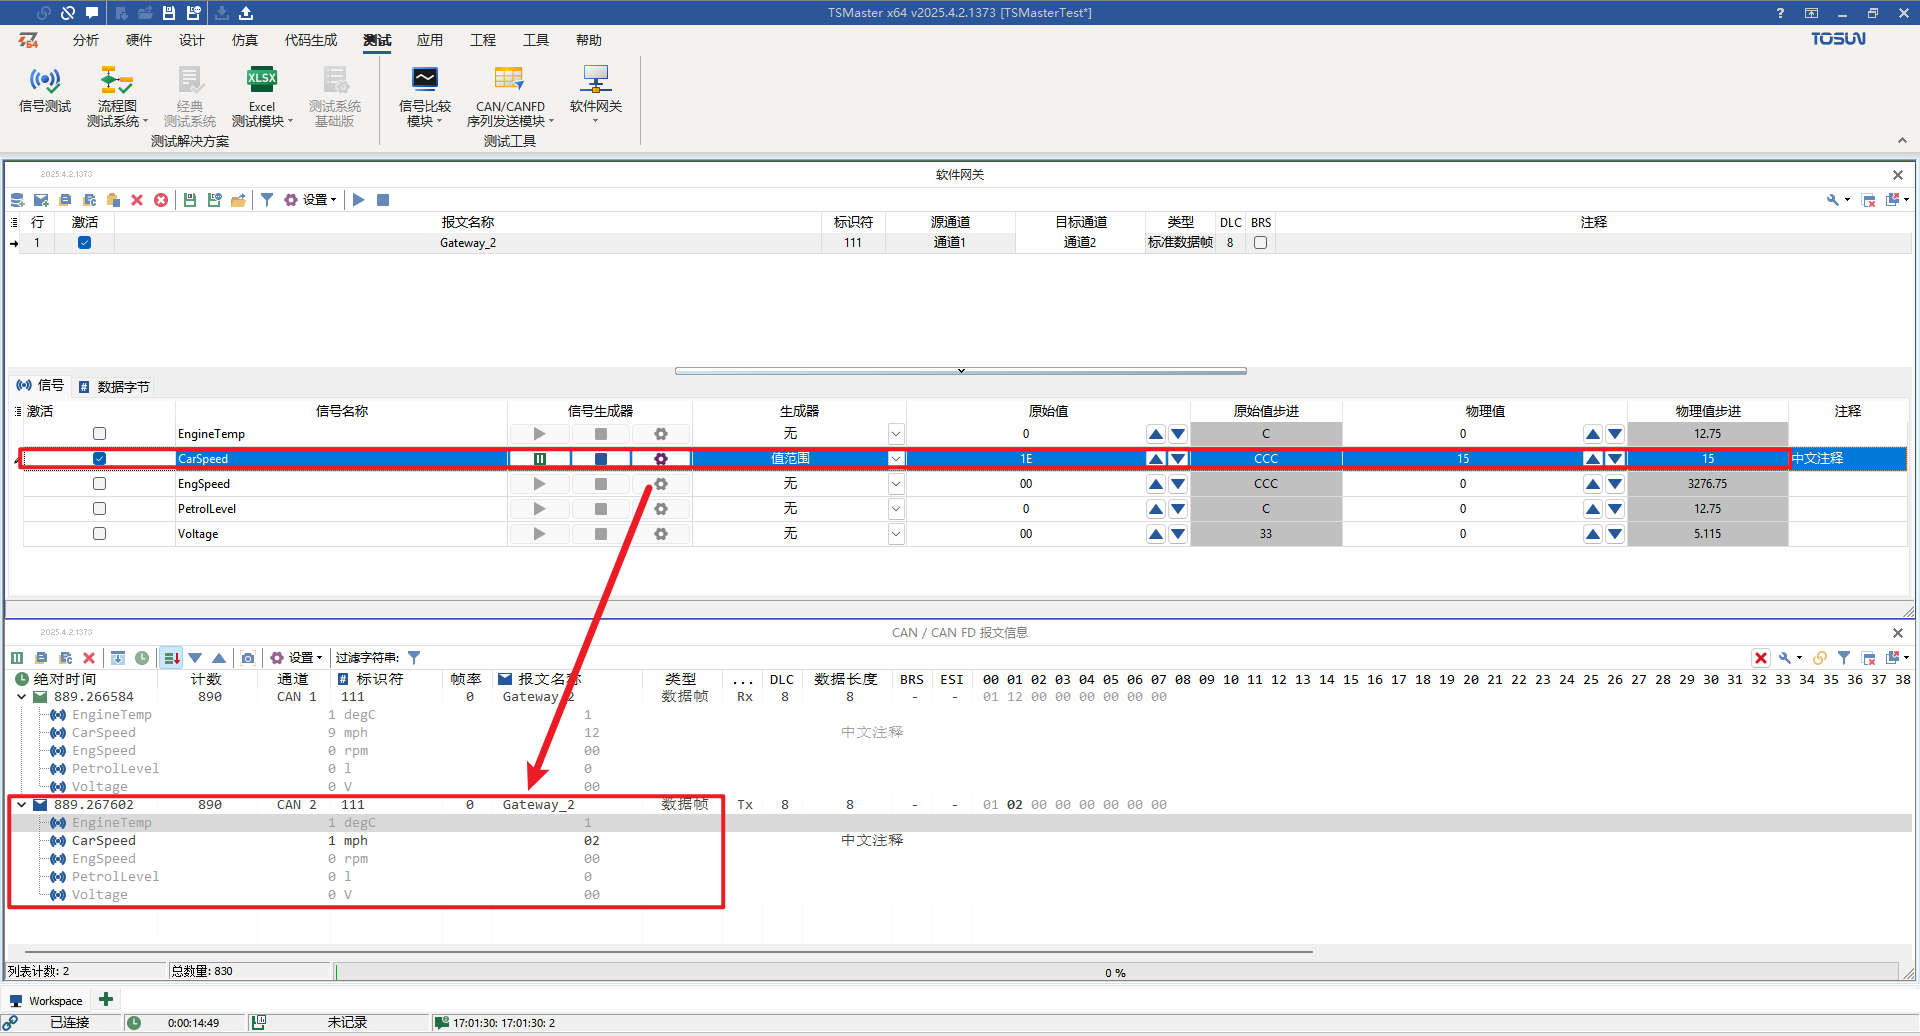This screenshot has height=1036, width=1920.
Task: Enable the Voltage signal checkbox
Action: [x=99, y=534]
